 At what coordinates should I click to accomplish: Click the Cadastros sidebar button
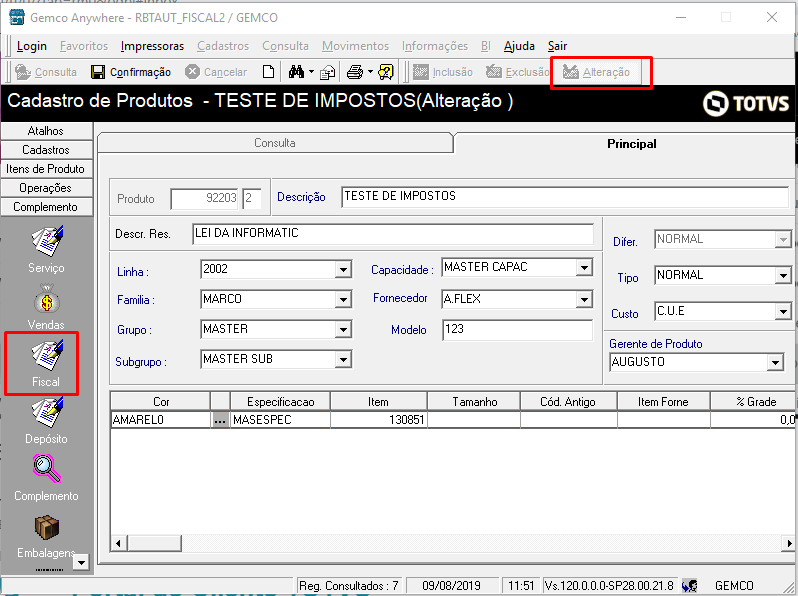(x=46, y=150)
